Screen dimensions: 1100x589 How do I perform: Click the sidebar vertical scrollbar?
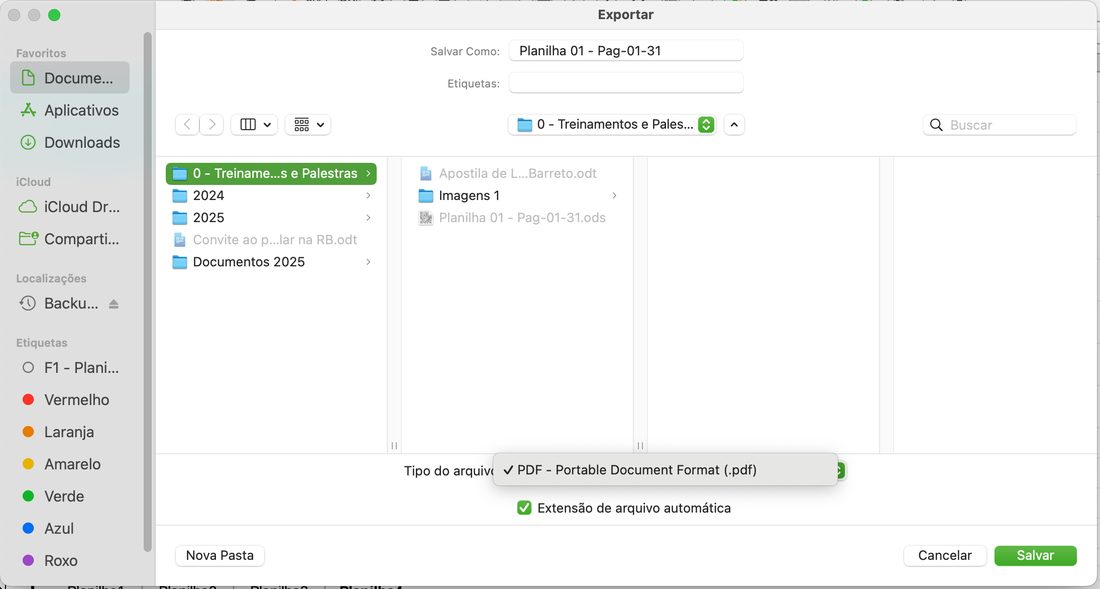(147, 291)
